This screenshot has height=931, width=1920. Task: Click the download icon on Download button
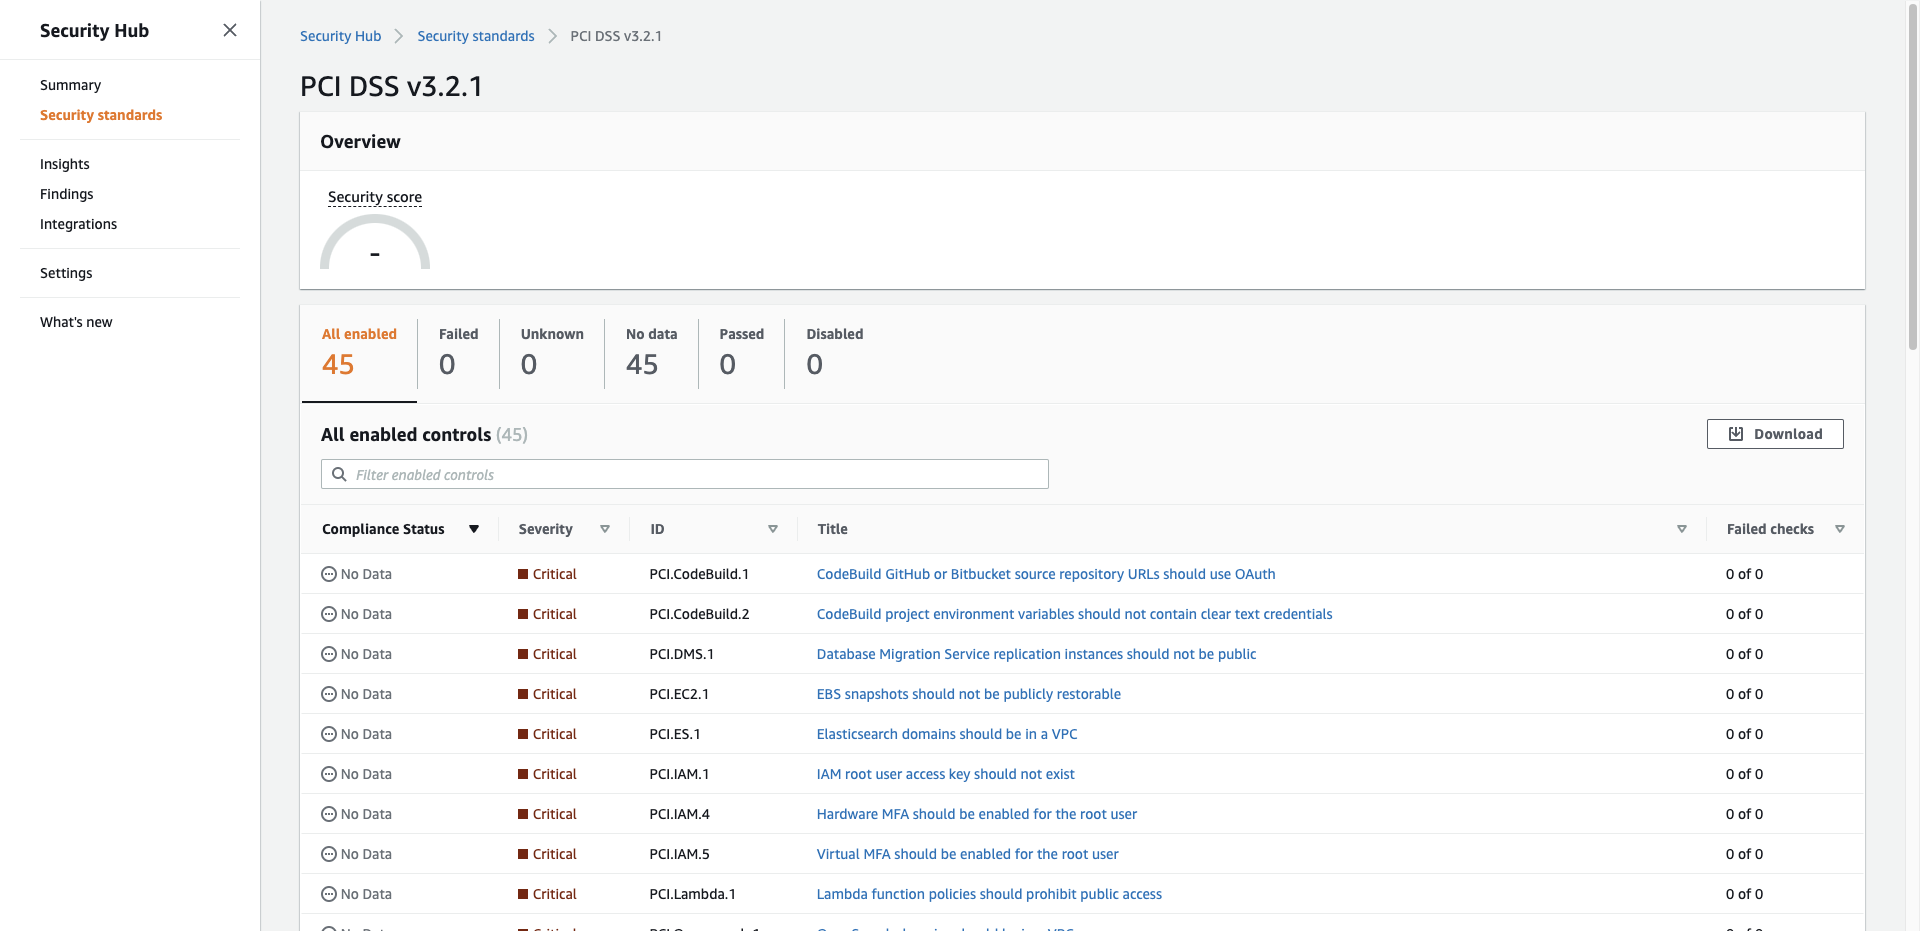(x=1736, y=434)
